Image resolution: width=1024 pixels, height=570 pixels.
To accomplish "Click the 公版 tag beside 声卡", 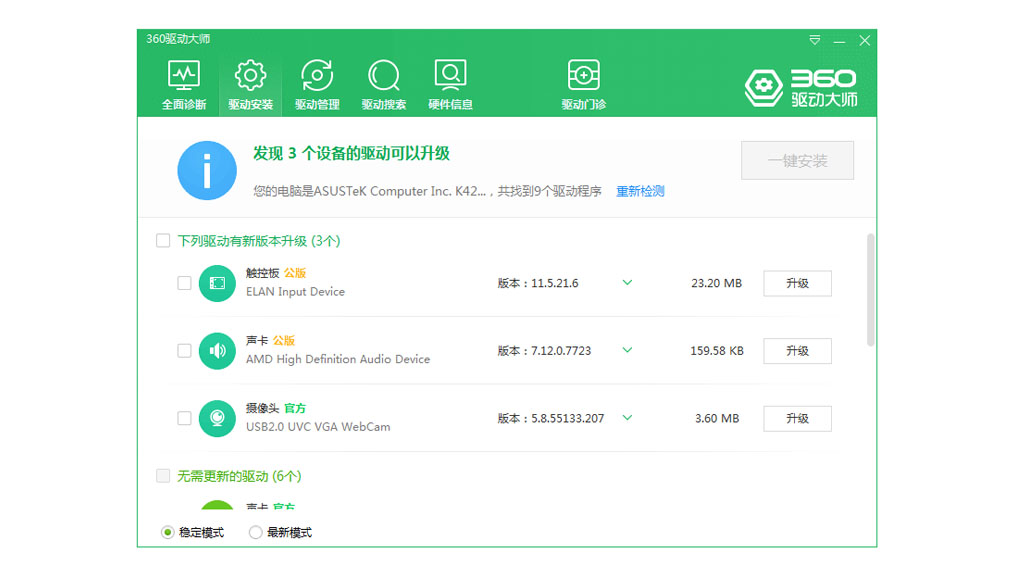I will tap(284, 340).
